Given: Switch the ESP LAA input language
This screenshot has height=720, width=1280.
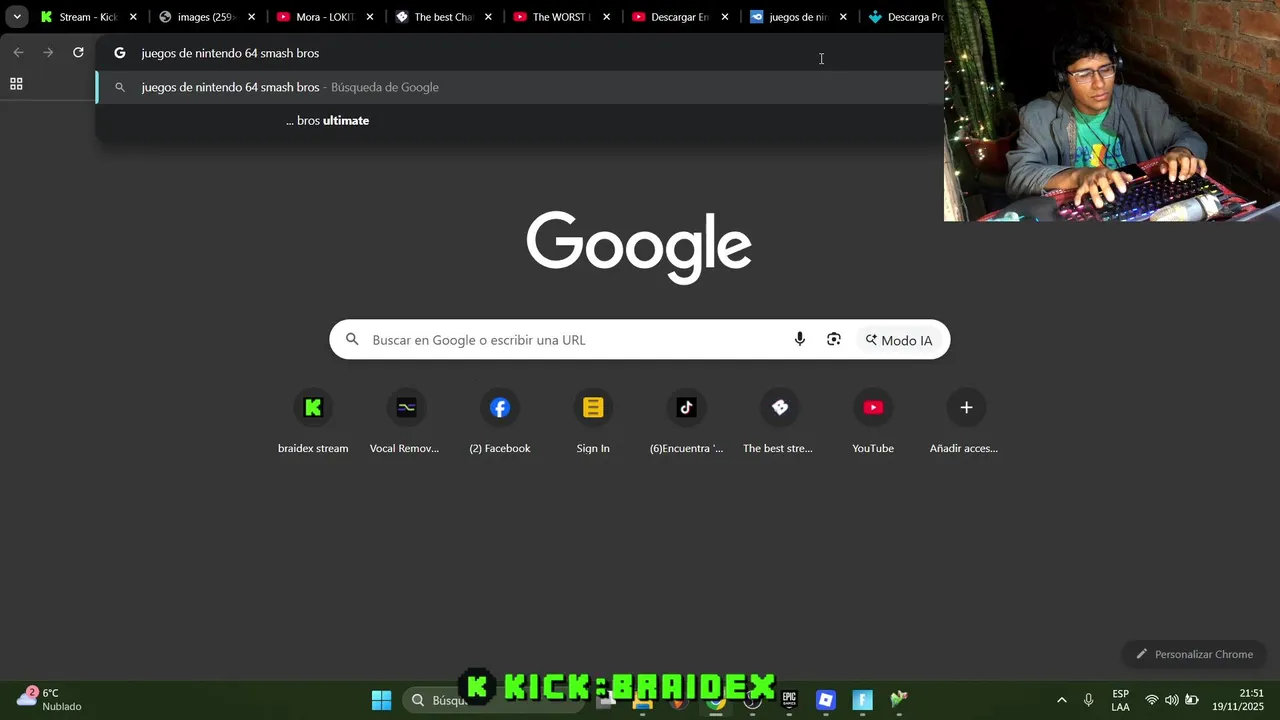Looking at the screenshot, I should click(x=1120, y=700).
